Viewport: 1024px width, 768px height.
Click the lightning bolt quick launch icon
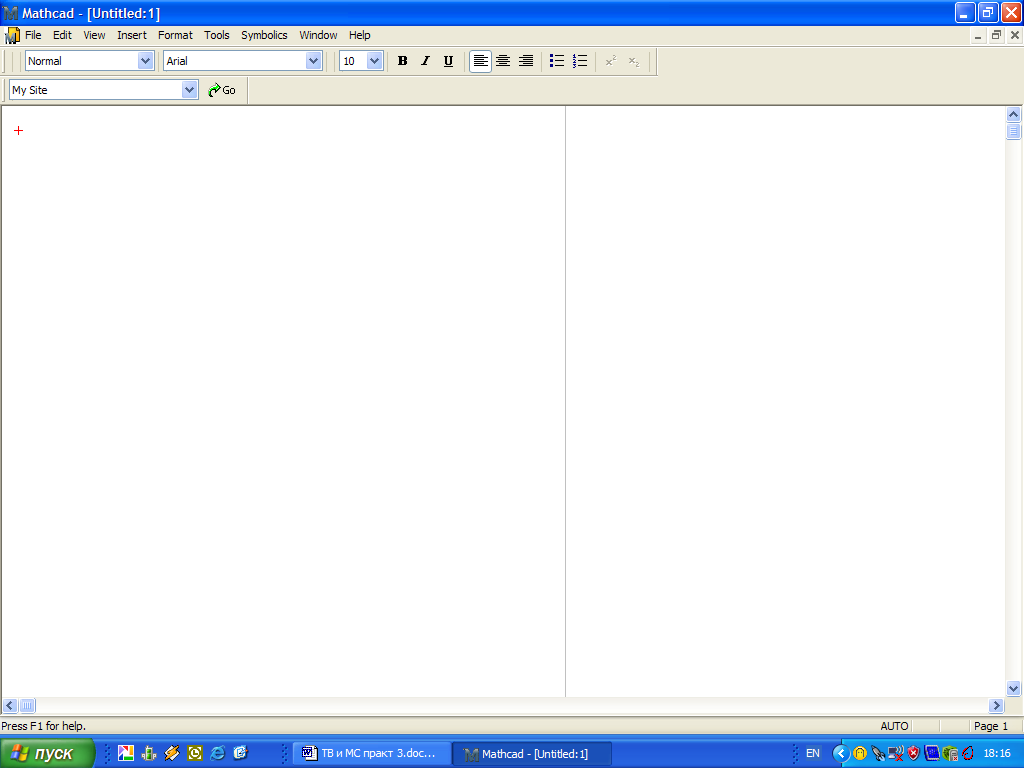click(172, 753)
